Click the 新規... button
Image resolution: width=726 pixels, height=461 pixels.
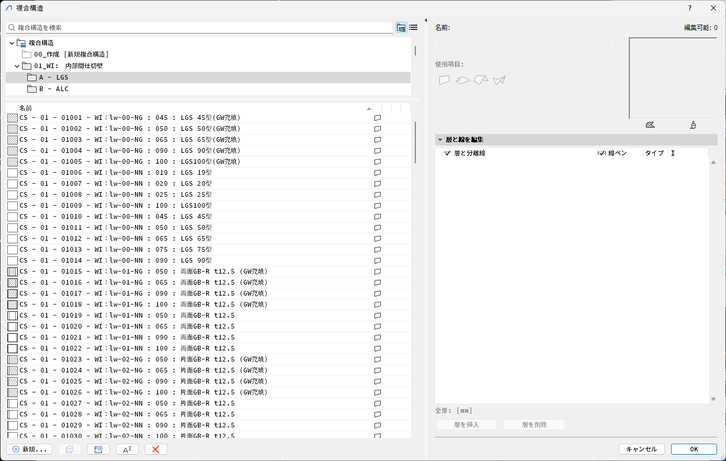click(29, 449)
